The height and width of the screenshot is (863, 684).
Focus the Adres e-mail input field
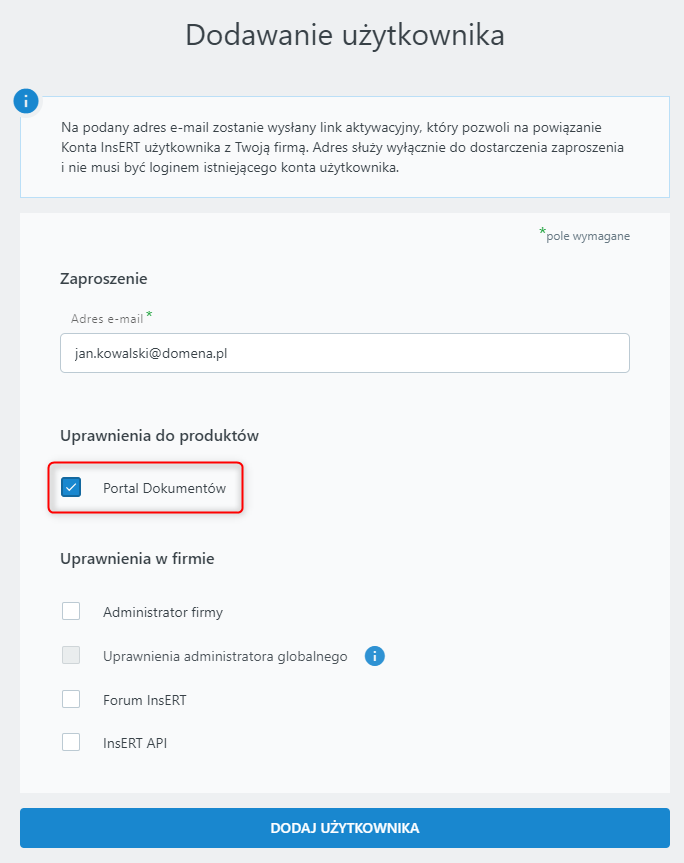click(344, 353)
